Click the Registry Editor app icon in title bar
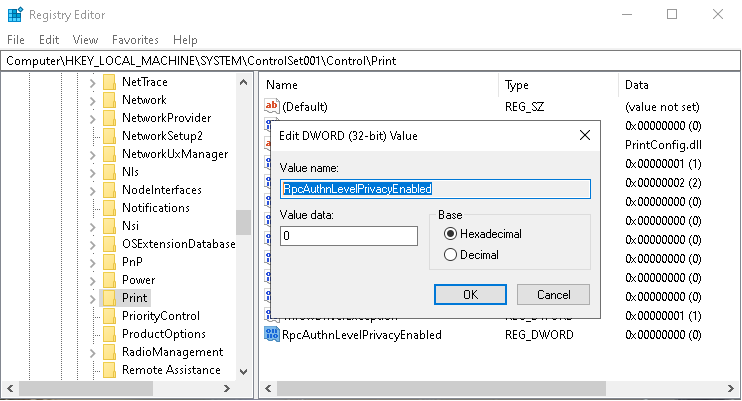Viewport: 742px width, 401px height. pos(15,15)
